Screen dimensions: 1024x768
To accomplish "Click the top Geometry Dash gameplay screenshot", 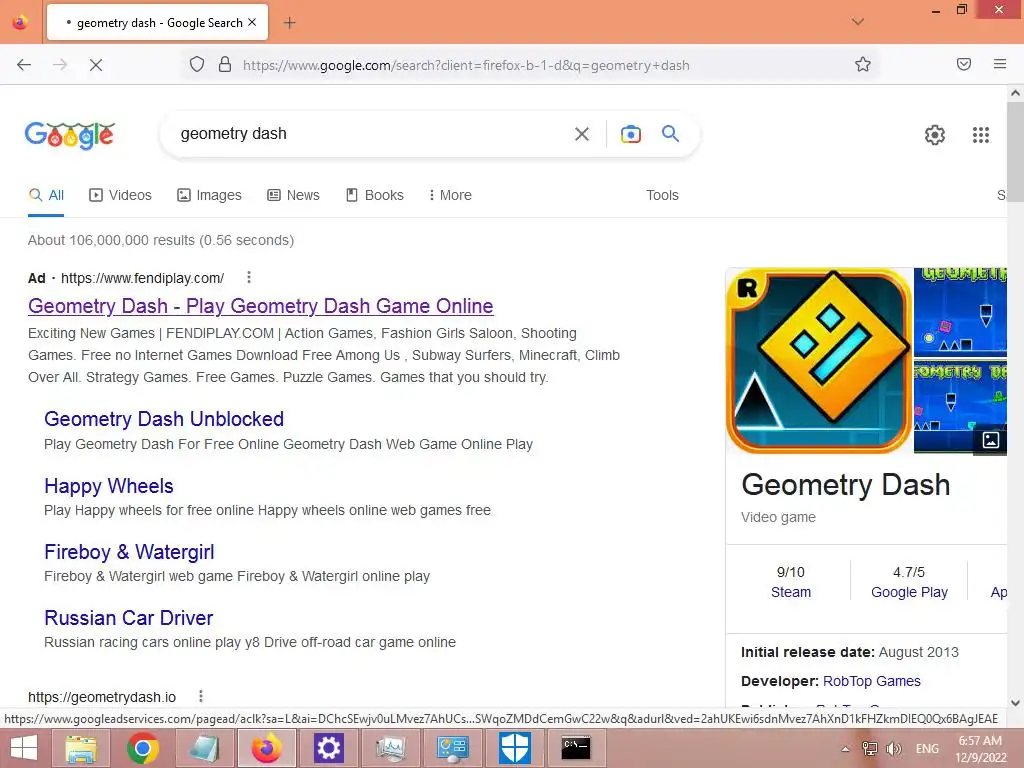I will tap(961, 311).
